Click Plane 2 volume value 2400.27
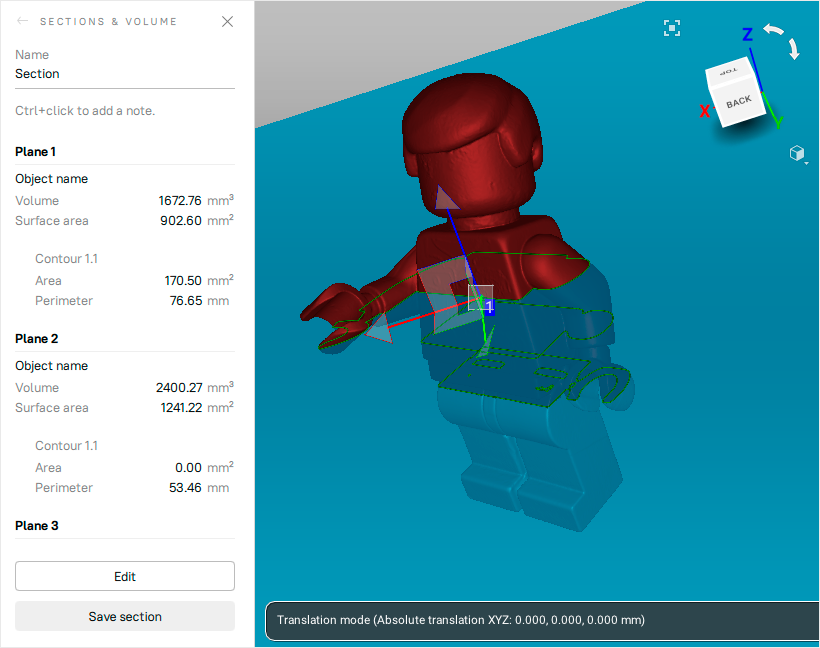Image resolution: width=820 pixels, height=648 pixels. coord(179,388)
